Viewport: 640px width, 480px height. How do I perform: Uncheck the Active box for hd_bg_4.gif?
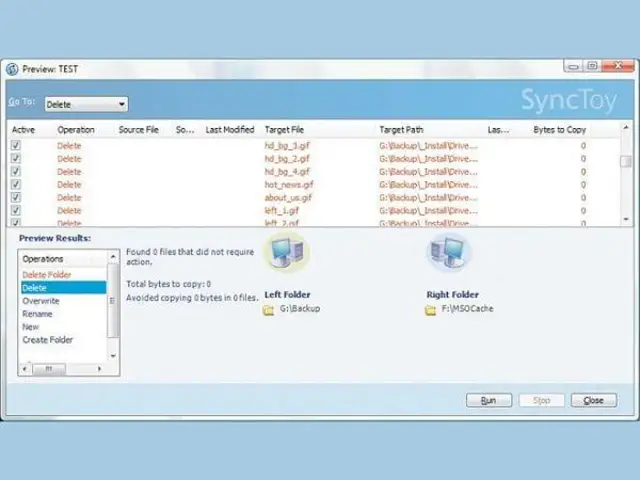[x=16, y=171]
